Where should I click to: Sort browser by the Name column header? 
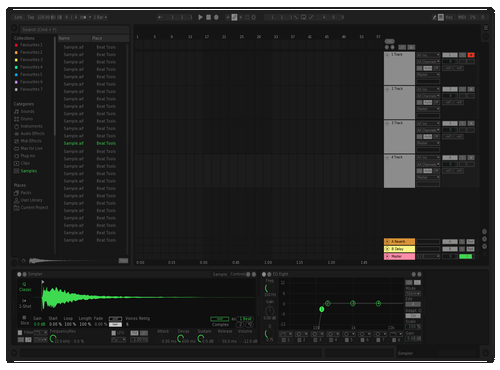click(x=74, y=38)
